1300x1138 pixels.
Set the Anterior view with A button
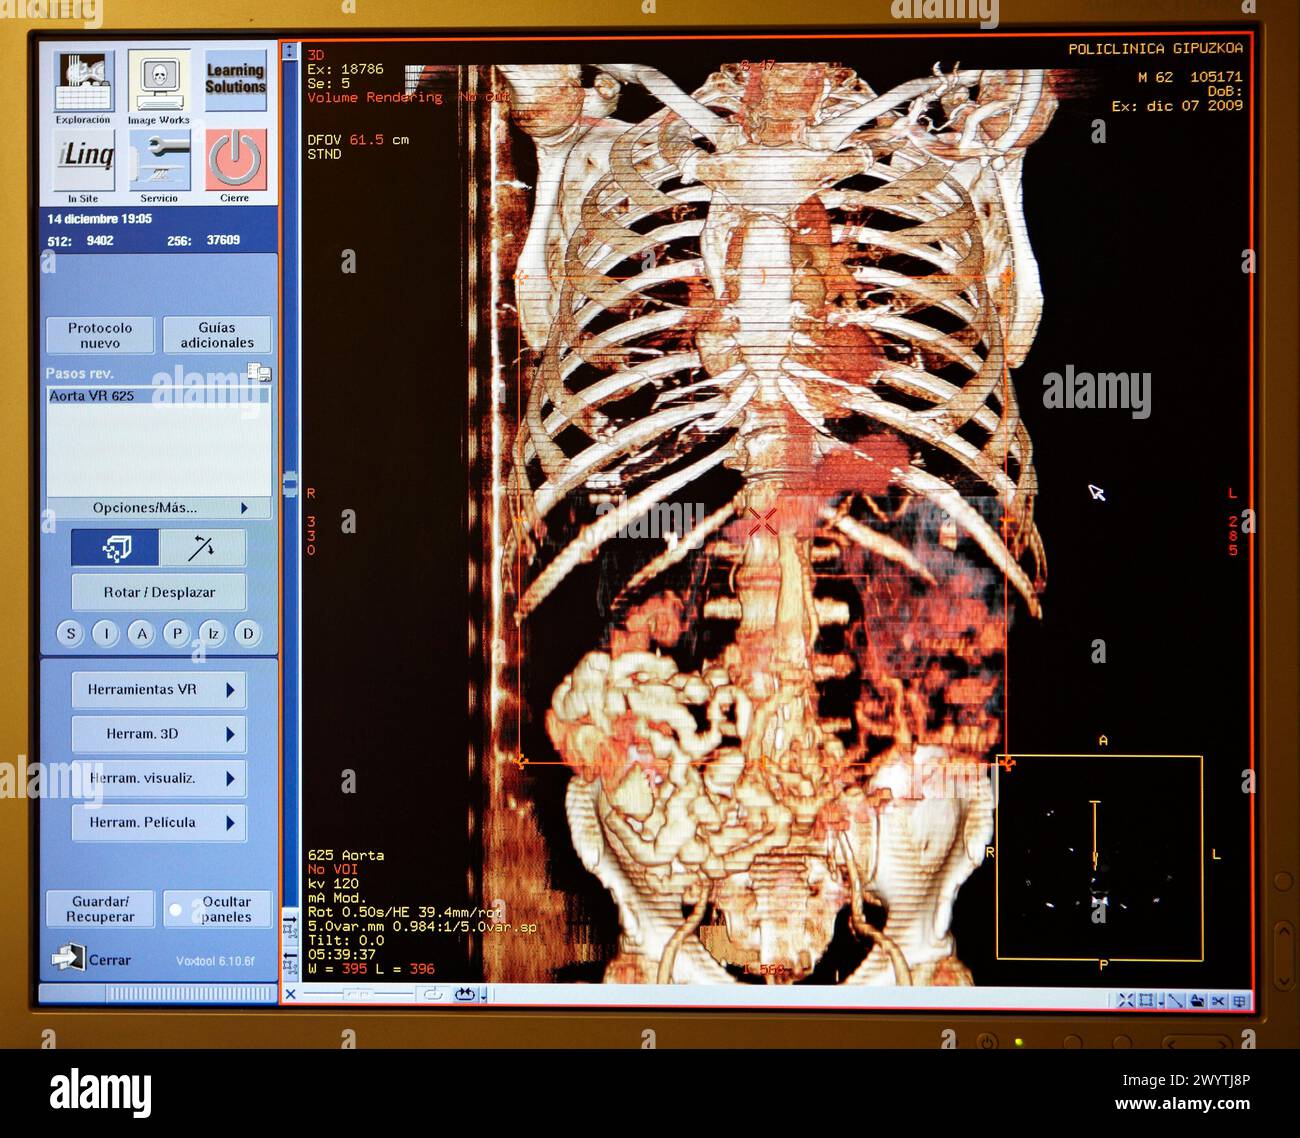coord(142,633)
